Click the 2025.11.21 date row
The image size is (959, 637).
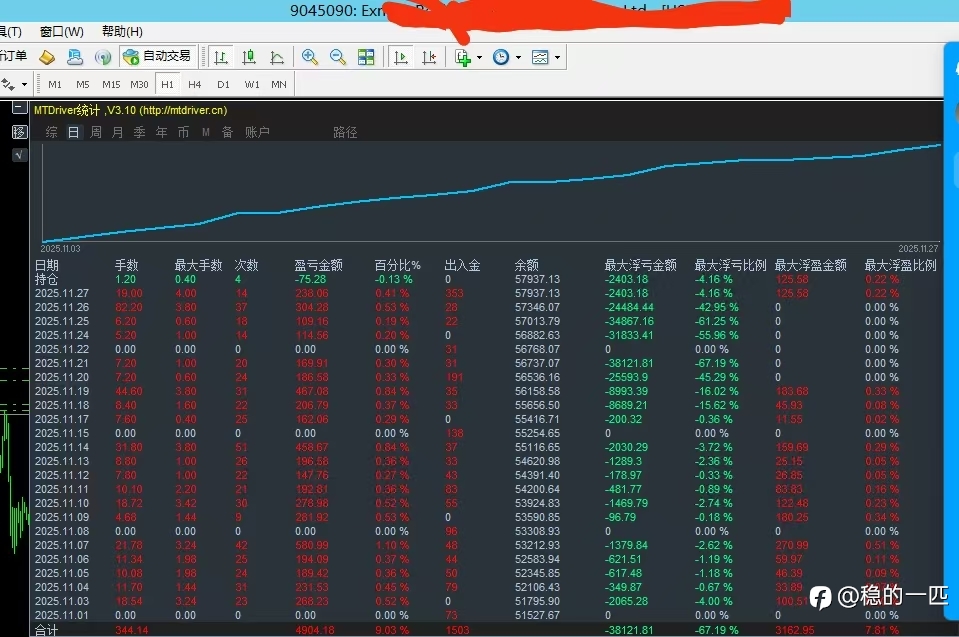pyautogui.click(x=486, y=363)
